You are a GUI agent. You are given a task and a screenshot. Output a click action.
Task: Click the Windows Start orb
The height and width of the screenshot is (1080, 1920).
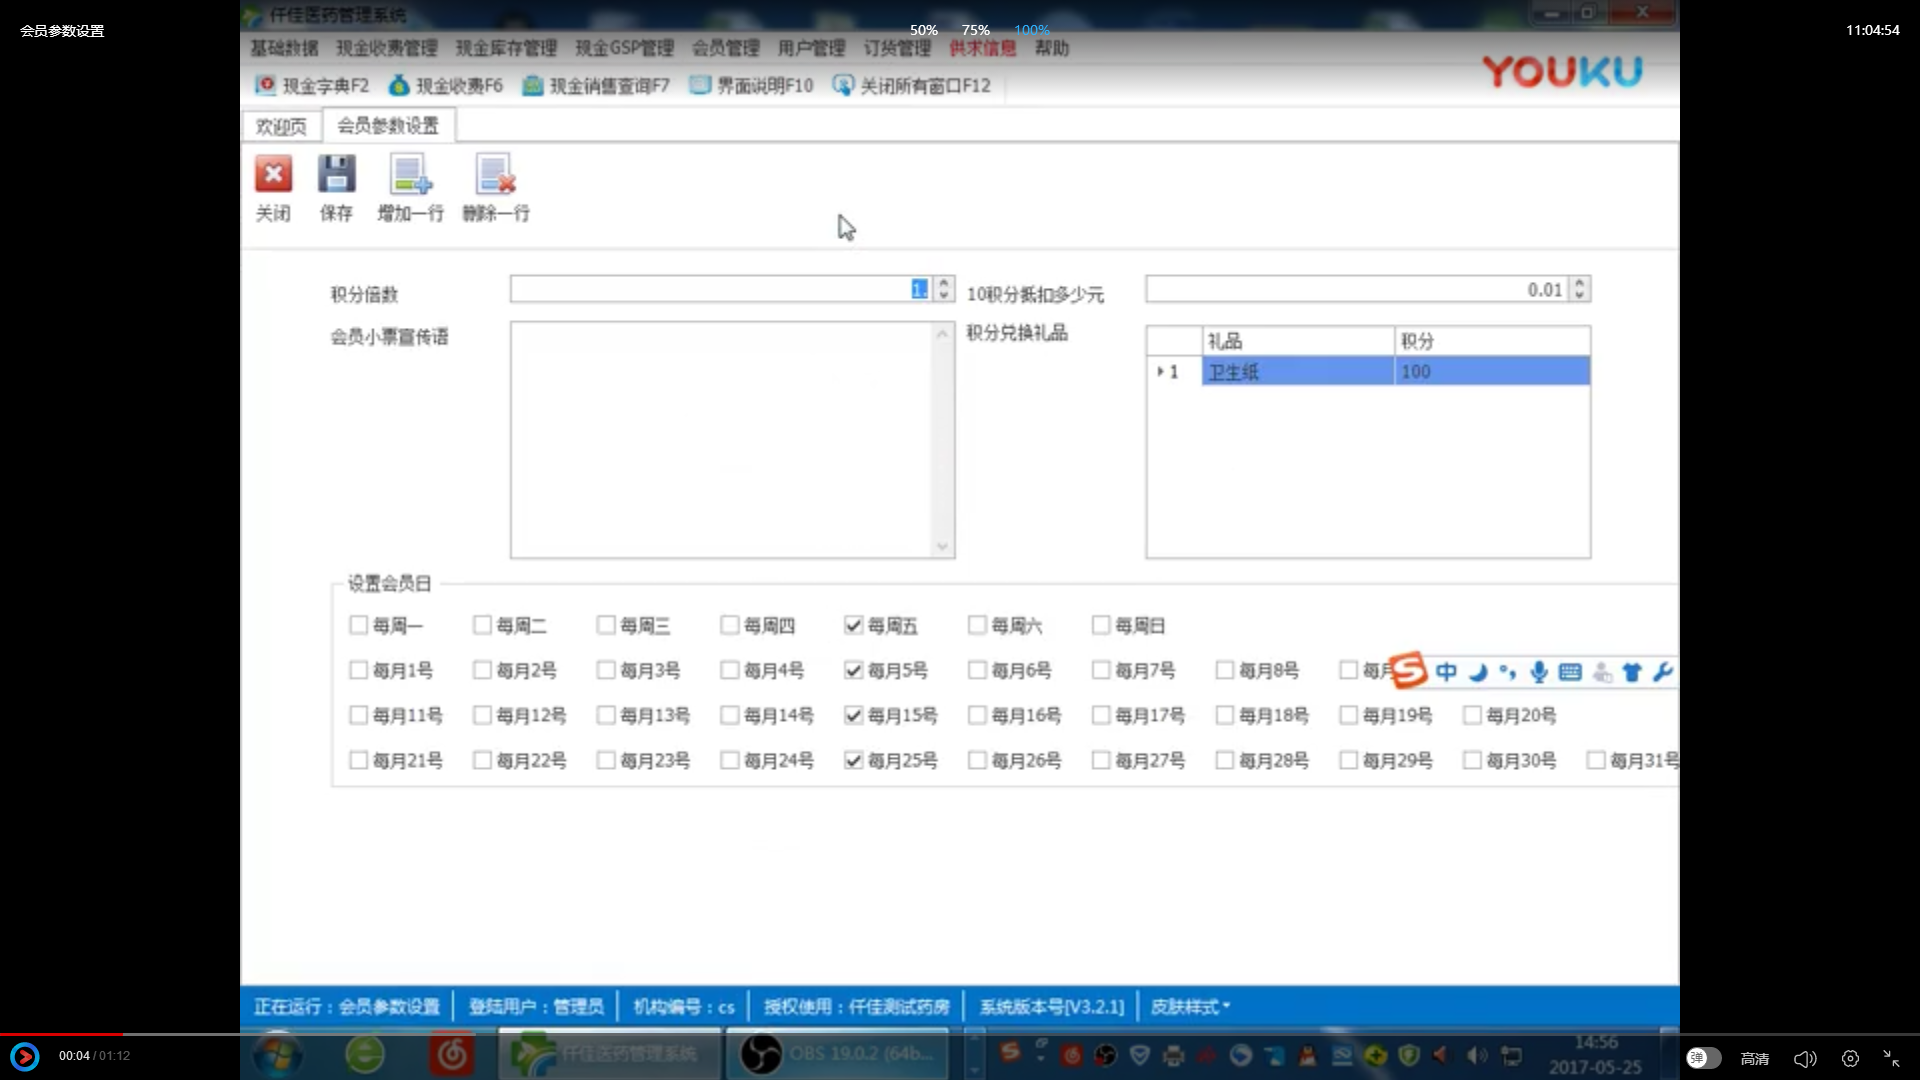click(x=277, y=1054)
